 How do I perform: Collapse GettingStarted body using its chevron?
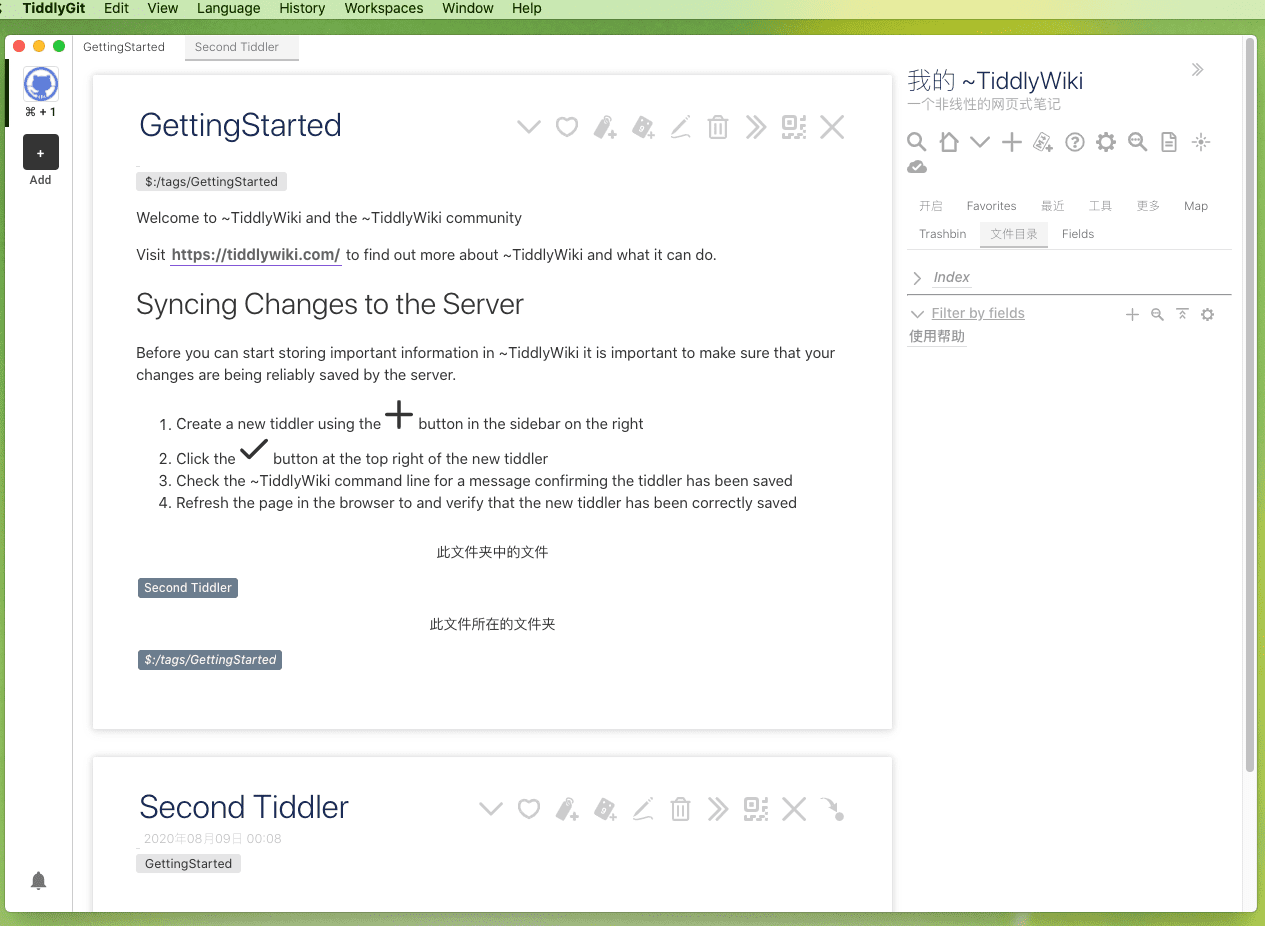529,127
